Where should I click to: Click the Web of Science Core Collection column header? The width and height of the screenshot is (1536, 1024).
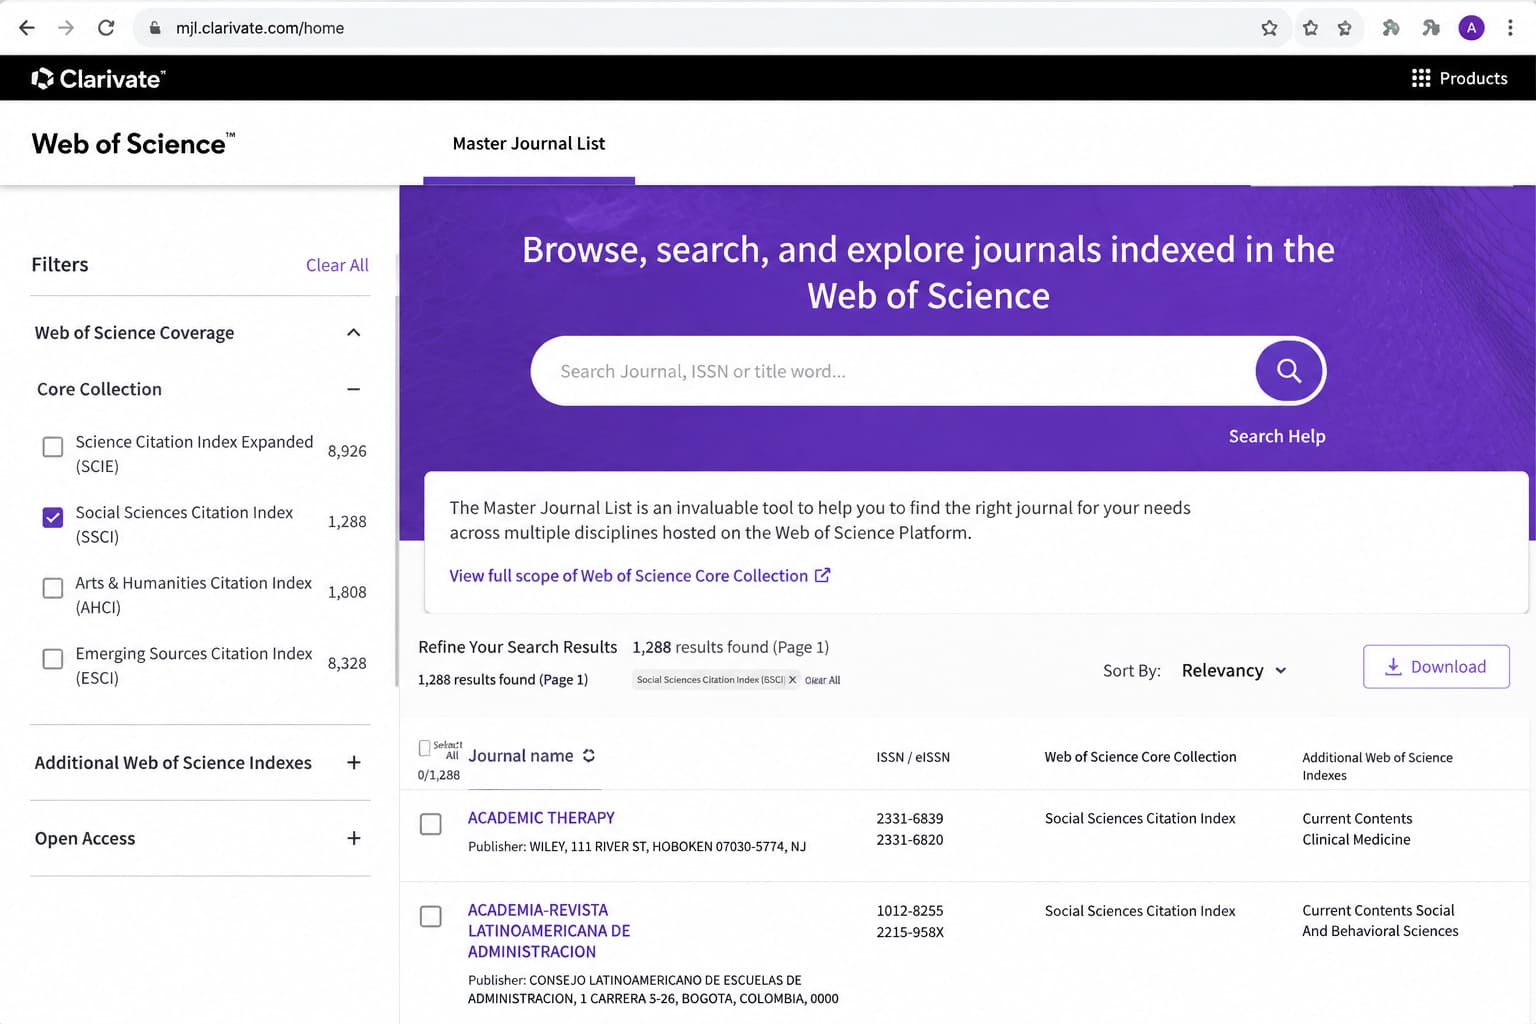pyautogui.click(x=1140, y=757)
